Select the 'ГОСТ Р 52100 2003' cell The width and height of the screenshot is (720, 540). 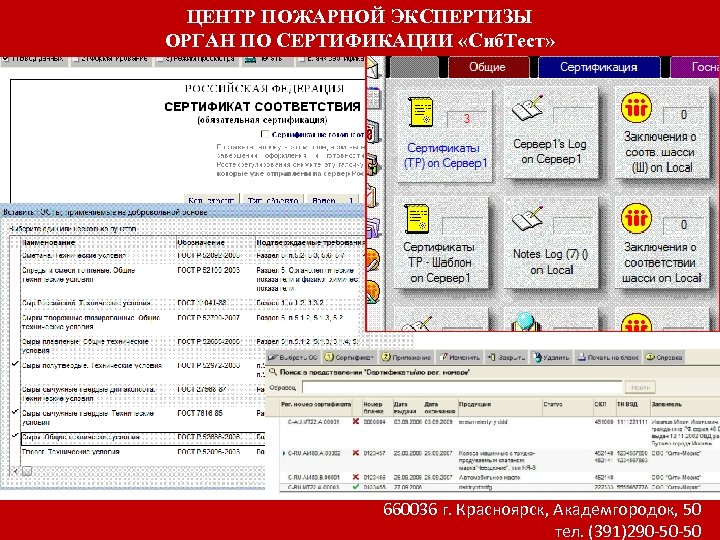tap(208, 270)
